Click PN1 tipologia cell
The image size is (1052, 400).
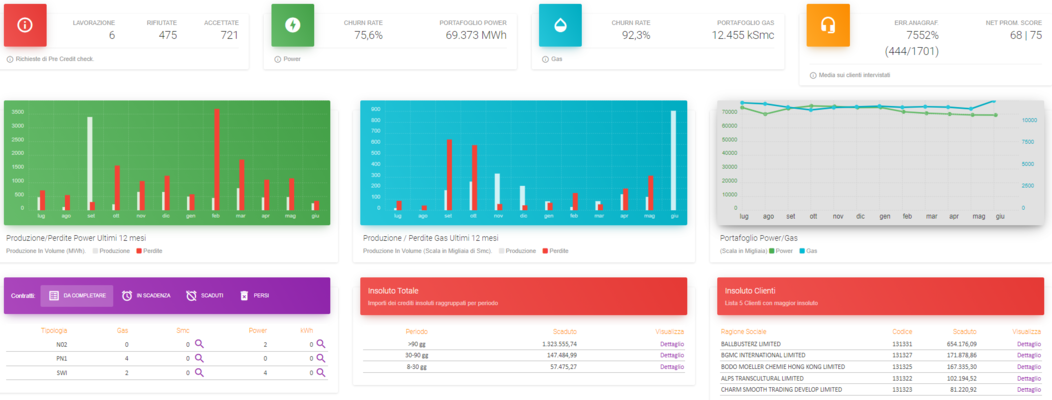(61, 358)
